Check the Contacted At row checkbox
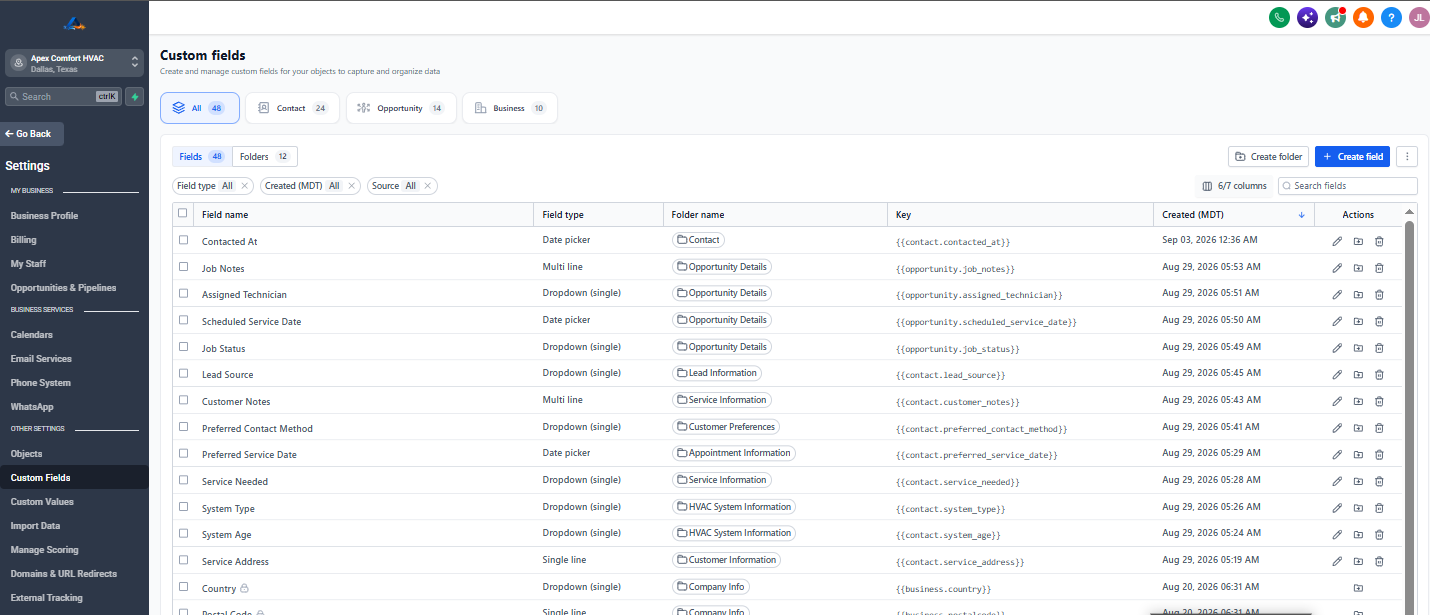Viewport: 1430px width, 615px height. tap(183, 240)
